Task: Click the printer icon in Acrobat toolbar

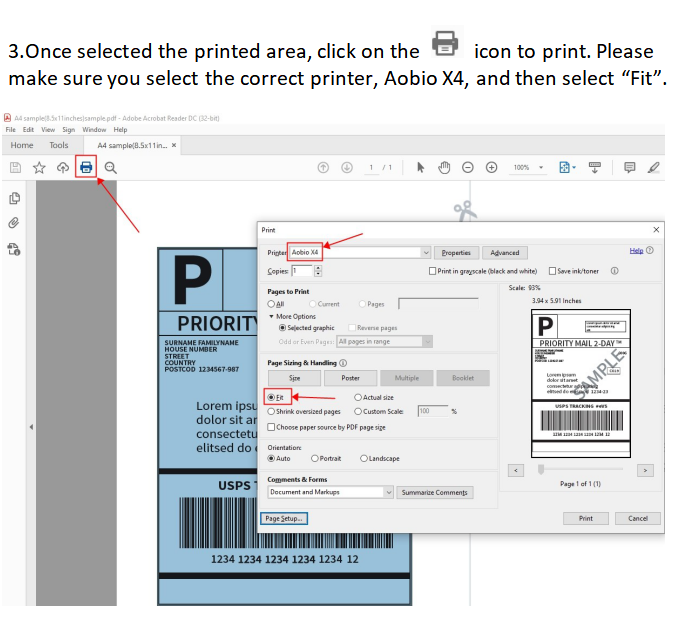Action: click(x=86, y=167)
